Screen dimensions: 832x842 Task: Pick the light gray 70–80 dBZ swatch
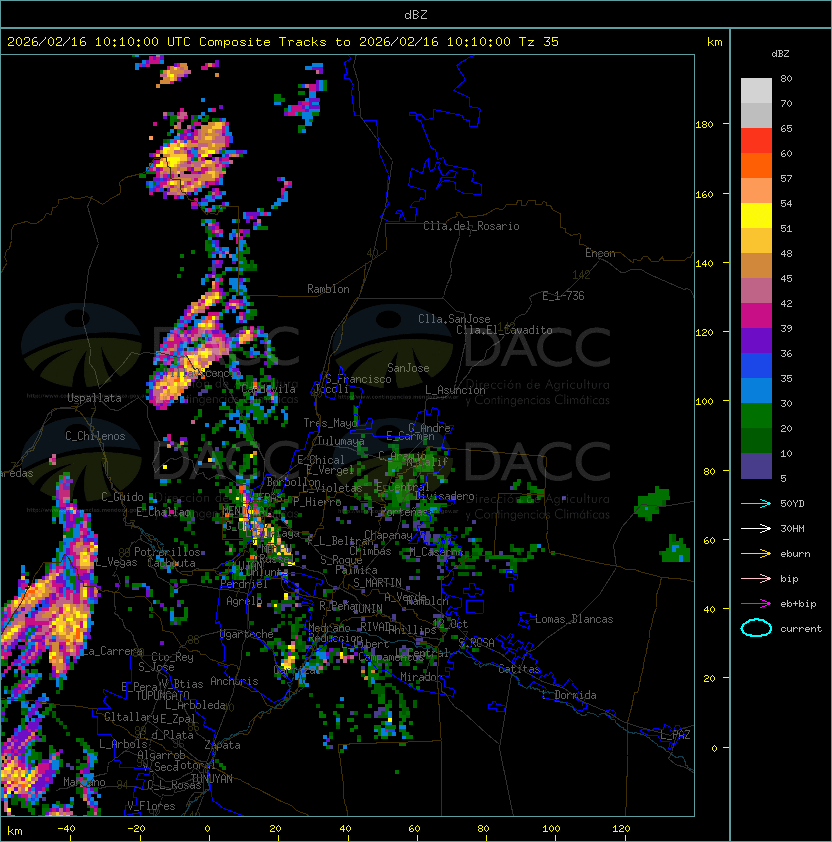coord(756,90)
